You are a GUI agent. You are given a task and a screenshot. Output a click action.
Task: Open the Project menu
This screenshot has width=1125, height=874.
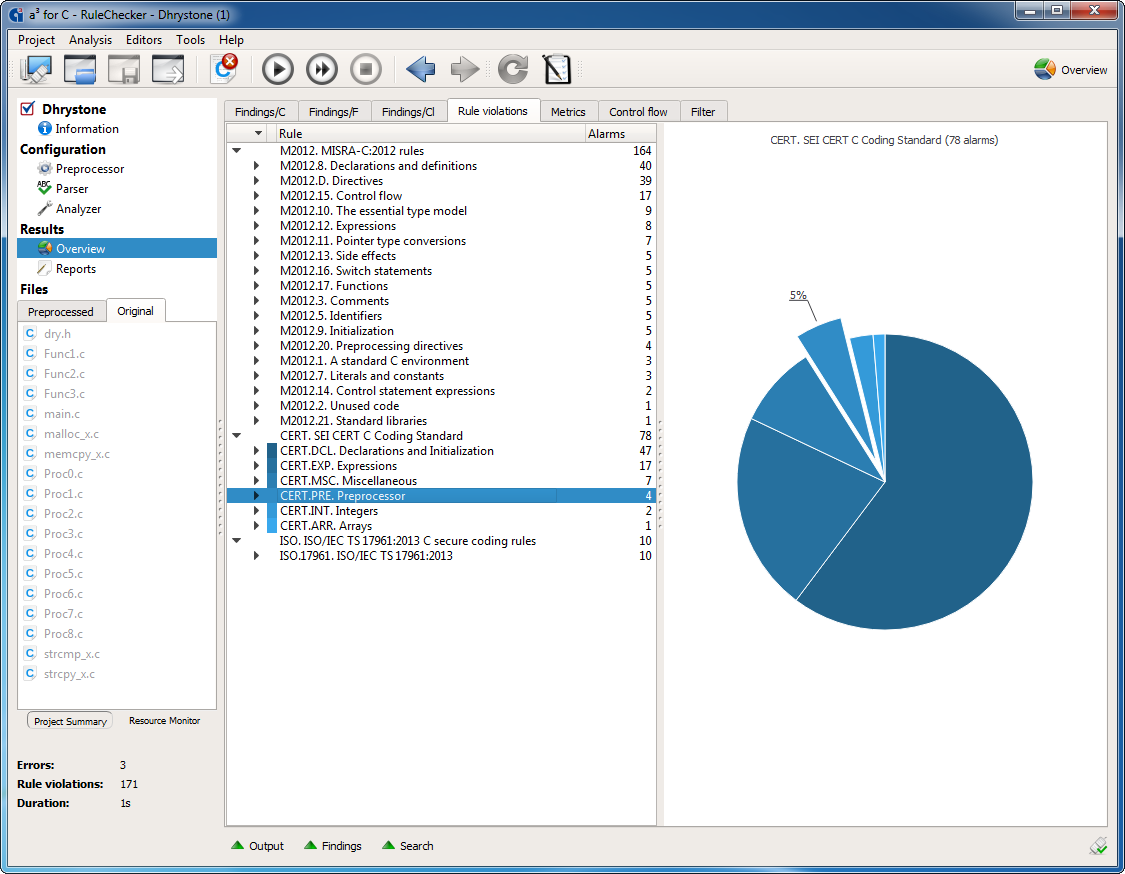[36, 40]
